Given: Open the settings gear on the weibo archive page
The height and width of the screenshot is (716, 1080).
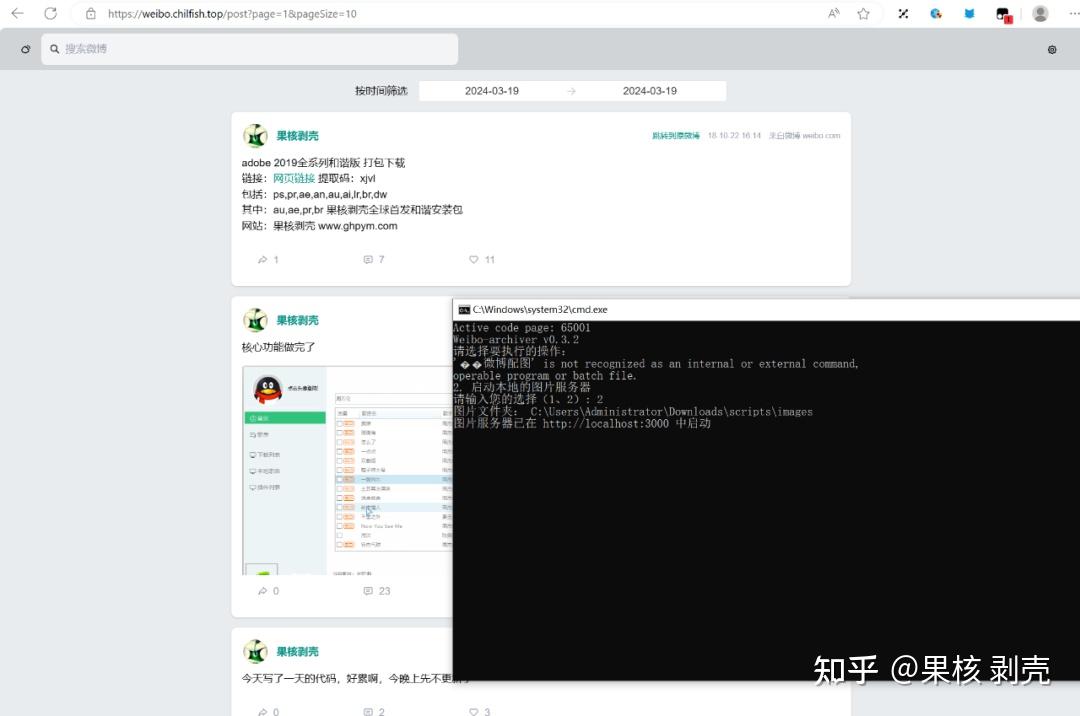Looking at the screenshot, I should [x=1052, y=48].
